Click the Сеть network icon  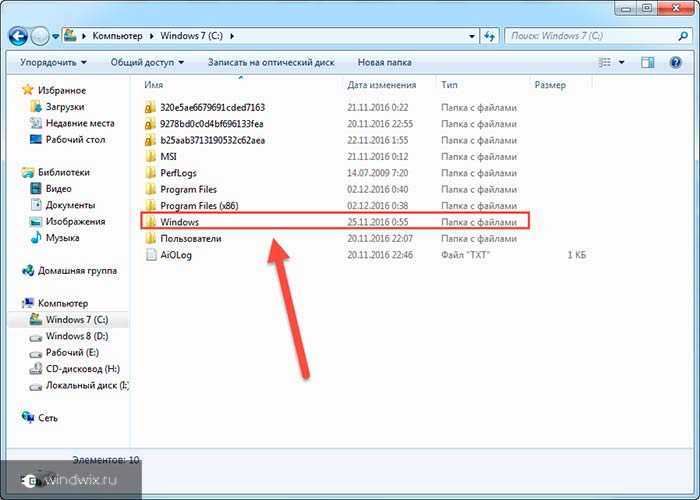pyautogui.click(x=28, y=417)
